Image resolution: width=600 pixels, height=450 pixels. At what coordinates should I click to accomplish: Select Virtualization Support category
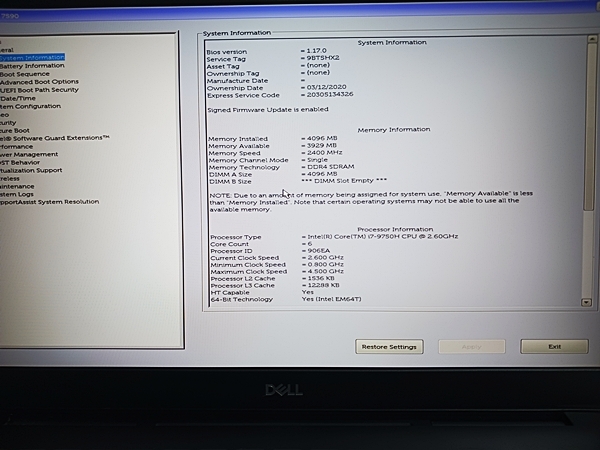[x=31, y=170]
